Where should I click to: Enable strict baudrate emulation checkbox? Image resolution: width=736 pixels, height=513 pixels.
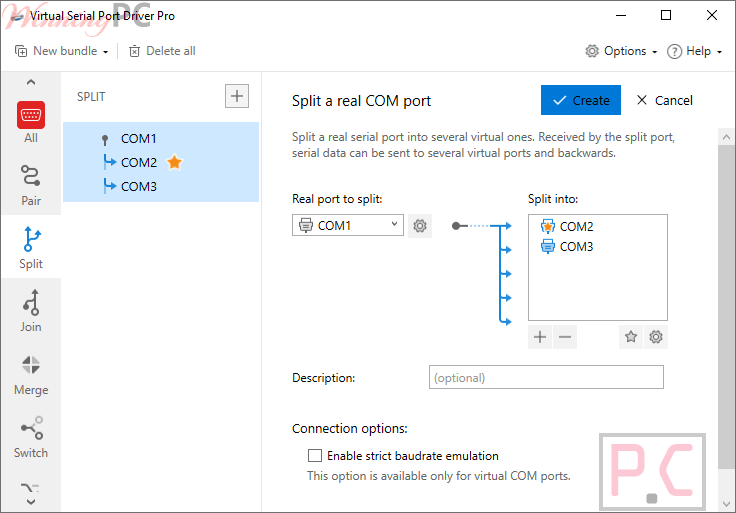click(x=315, y=456)
